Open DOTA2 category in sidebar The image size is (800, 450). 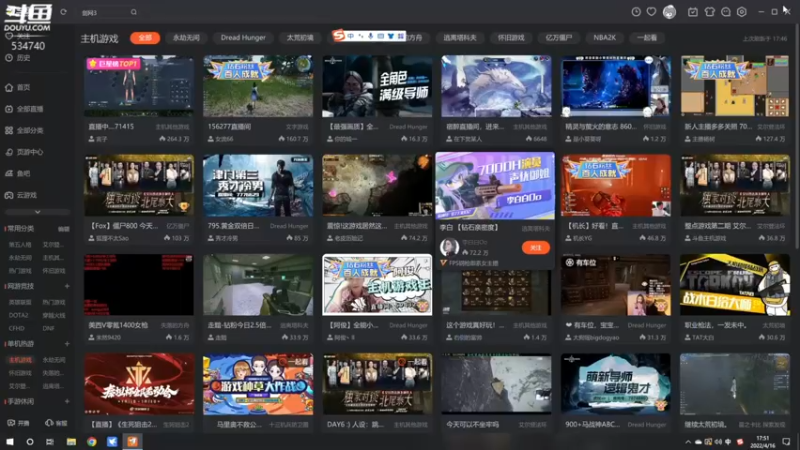point(18,315)
